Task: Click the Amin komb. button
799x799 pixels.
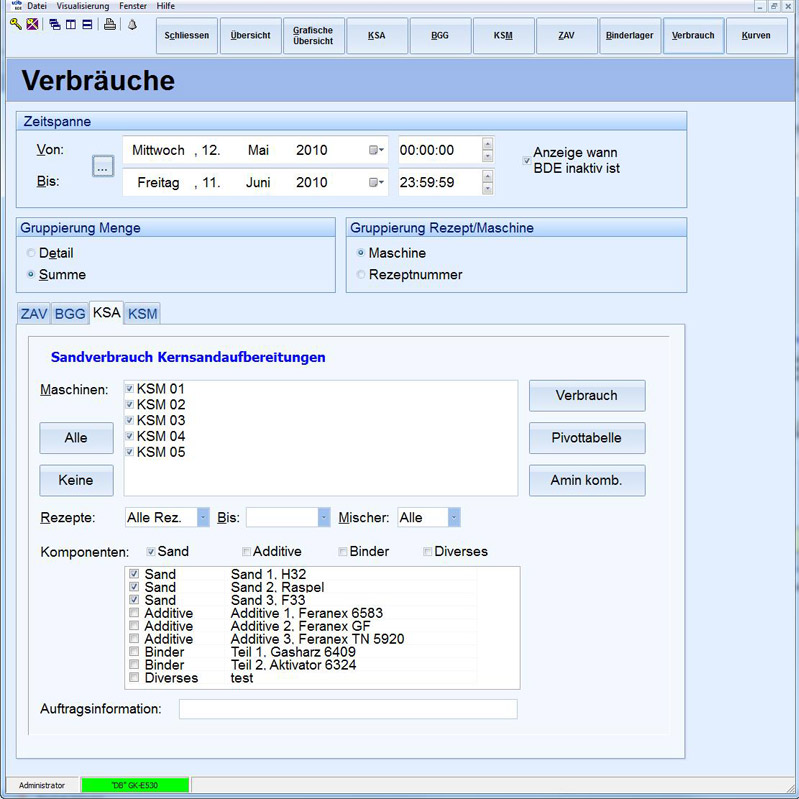Action: click(587, 480)
